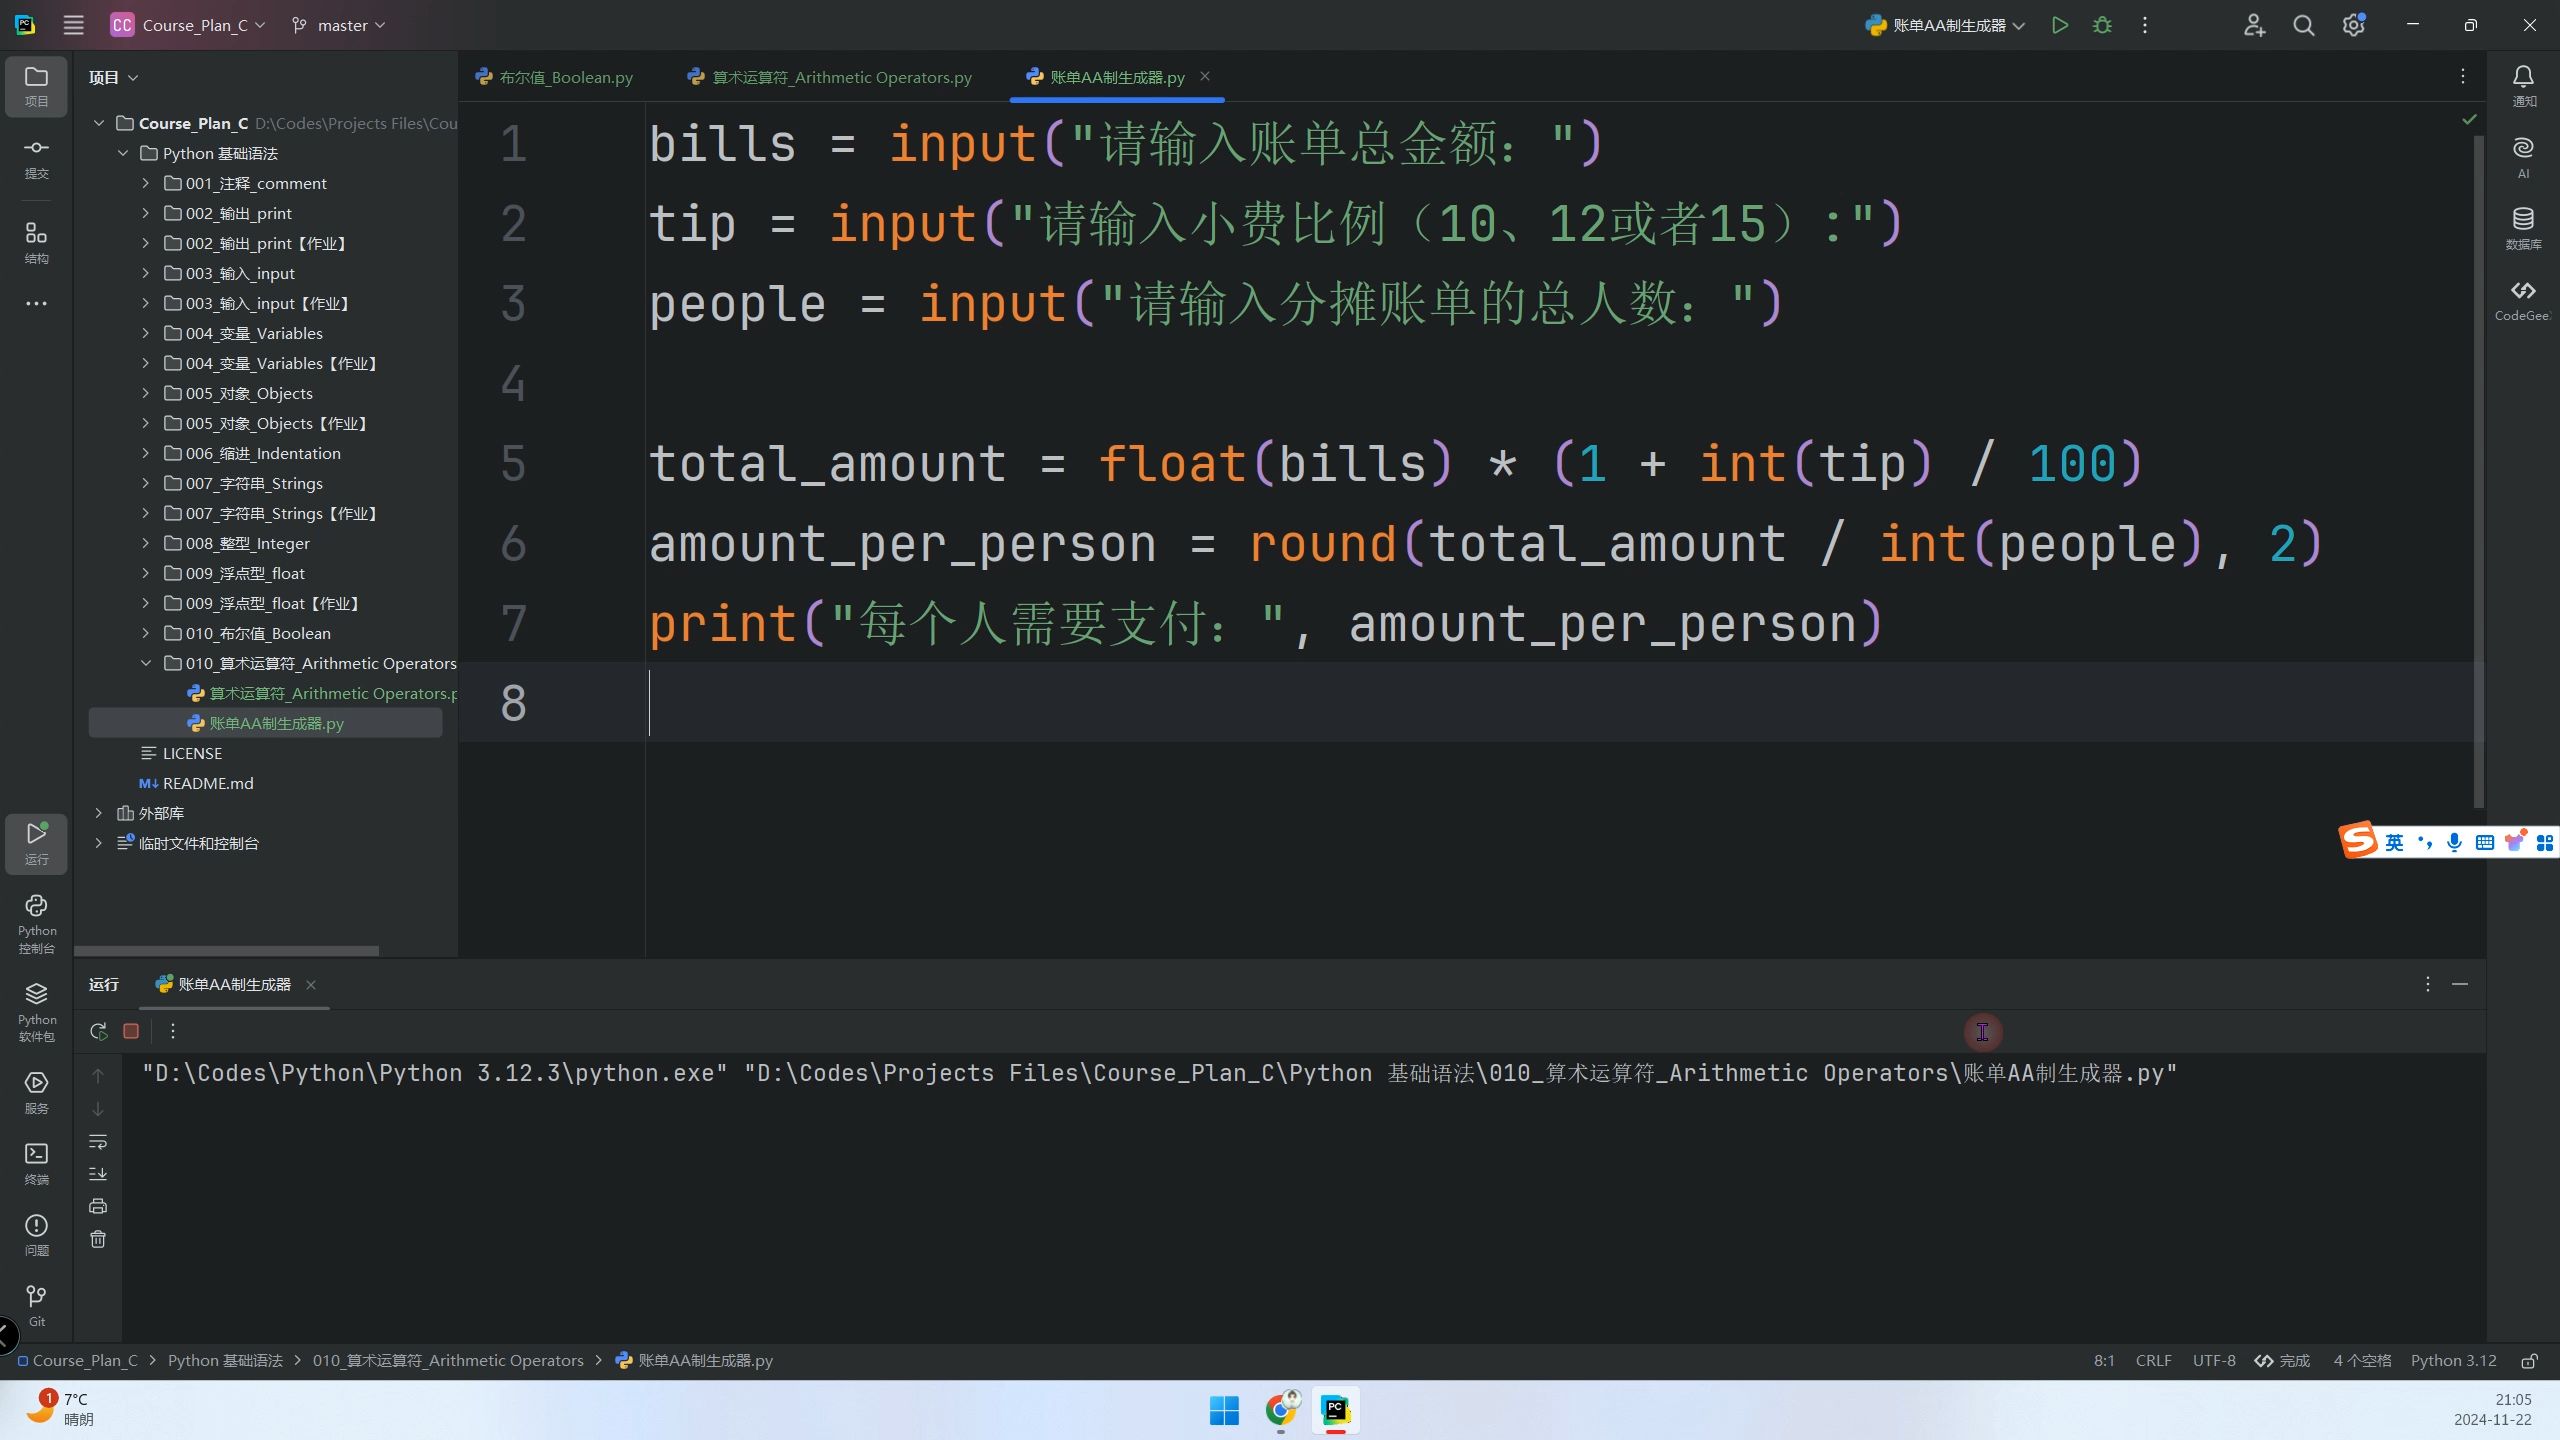
Task: Select 账单AA制生成器.py in project tree
Action: [x=265, y=723]
